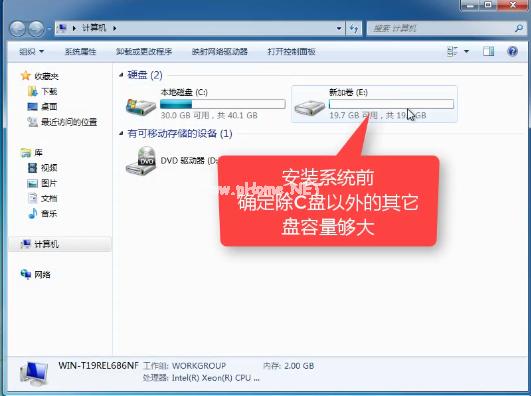The image size is (531, 396).
Task: Close the 计算机 window
Action: tap(513, 5)
